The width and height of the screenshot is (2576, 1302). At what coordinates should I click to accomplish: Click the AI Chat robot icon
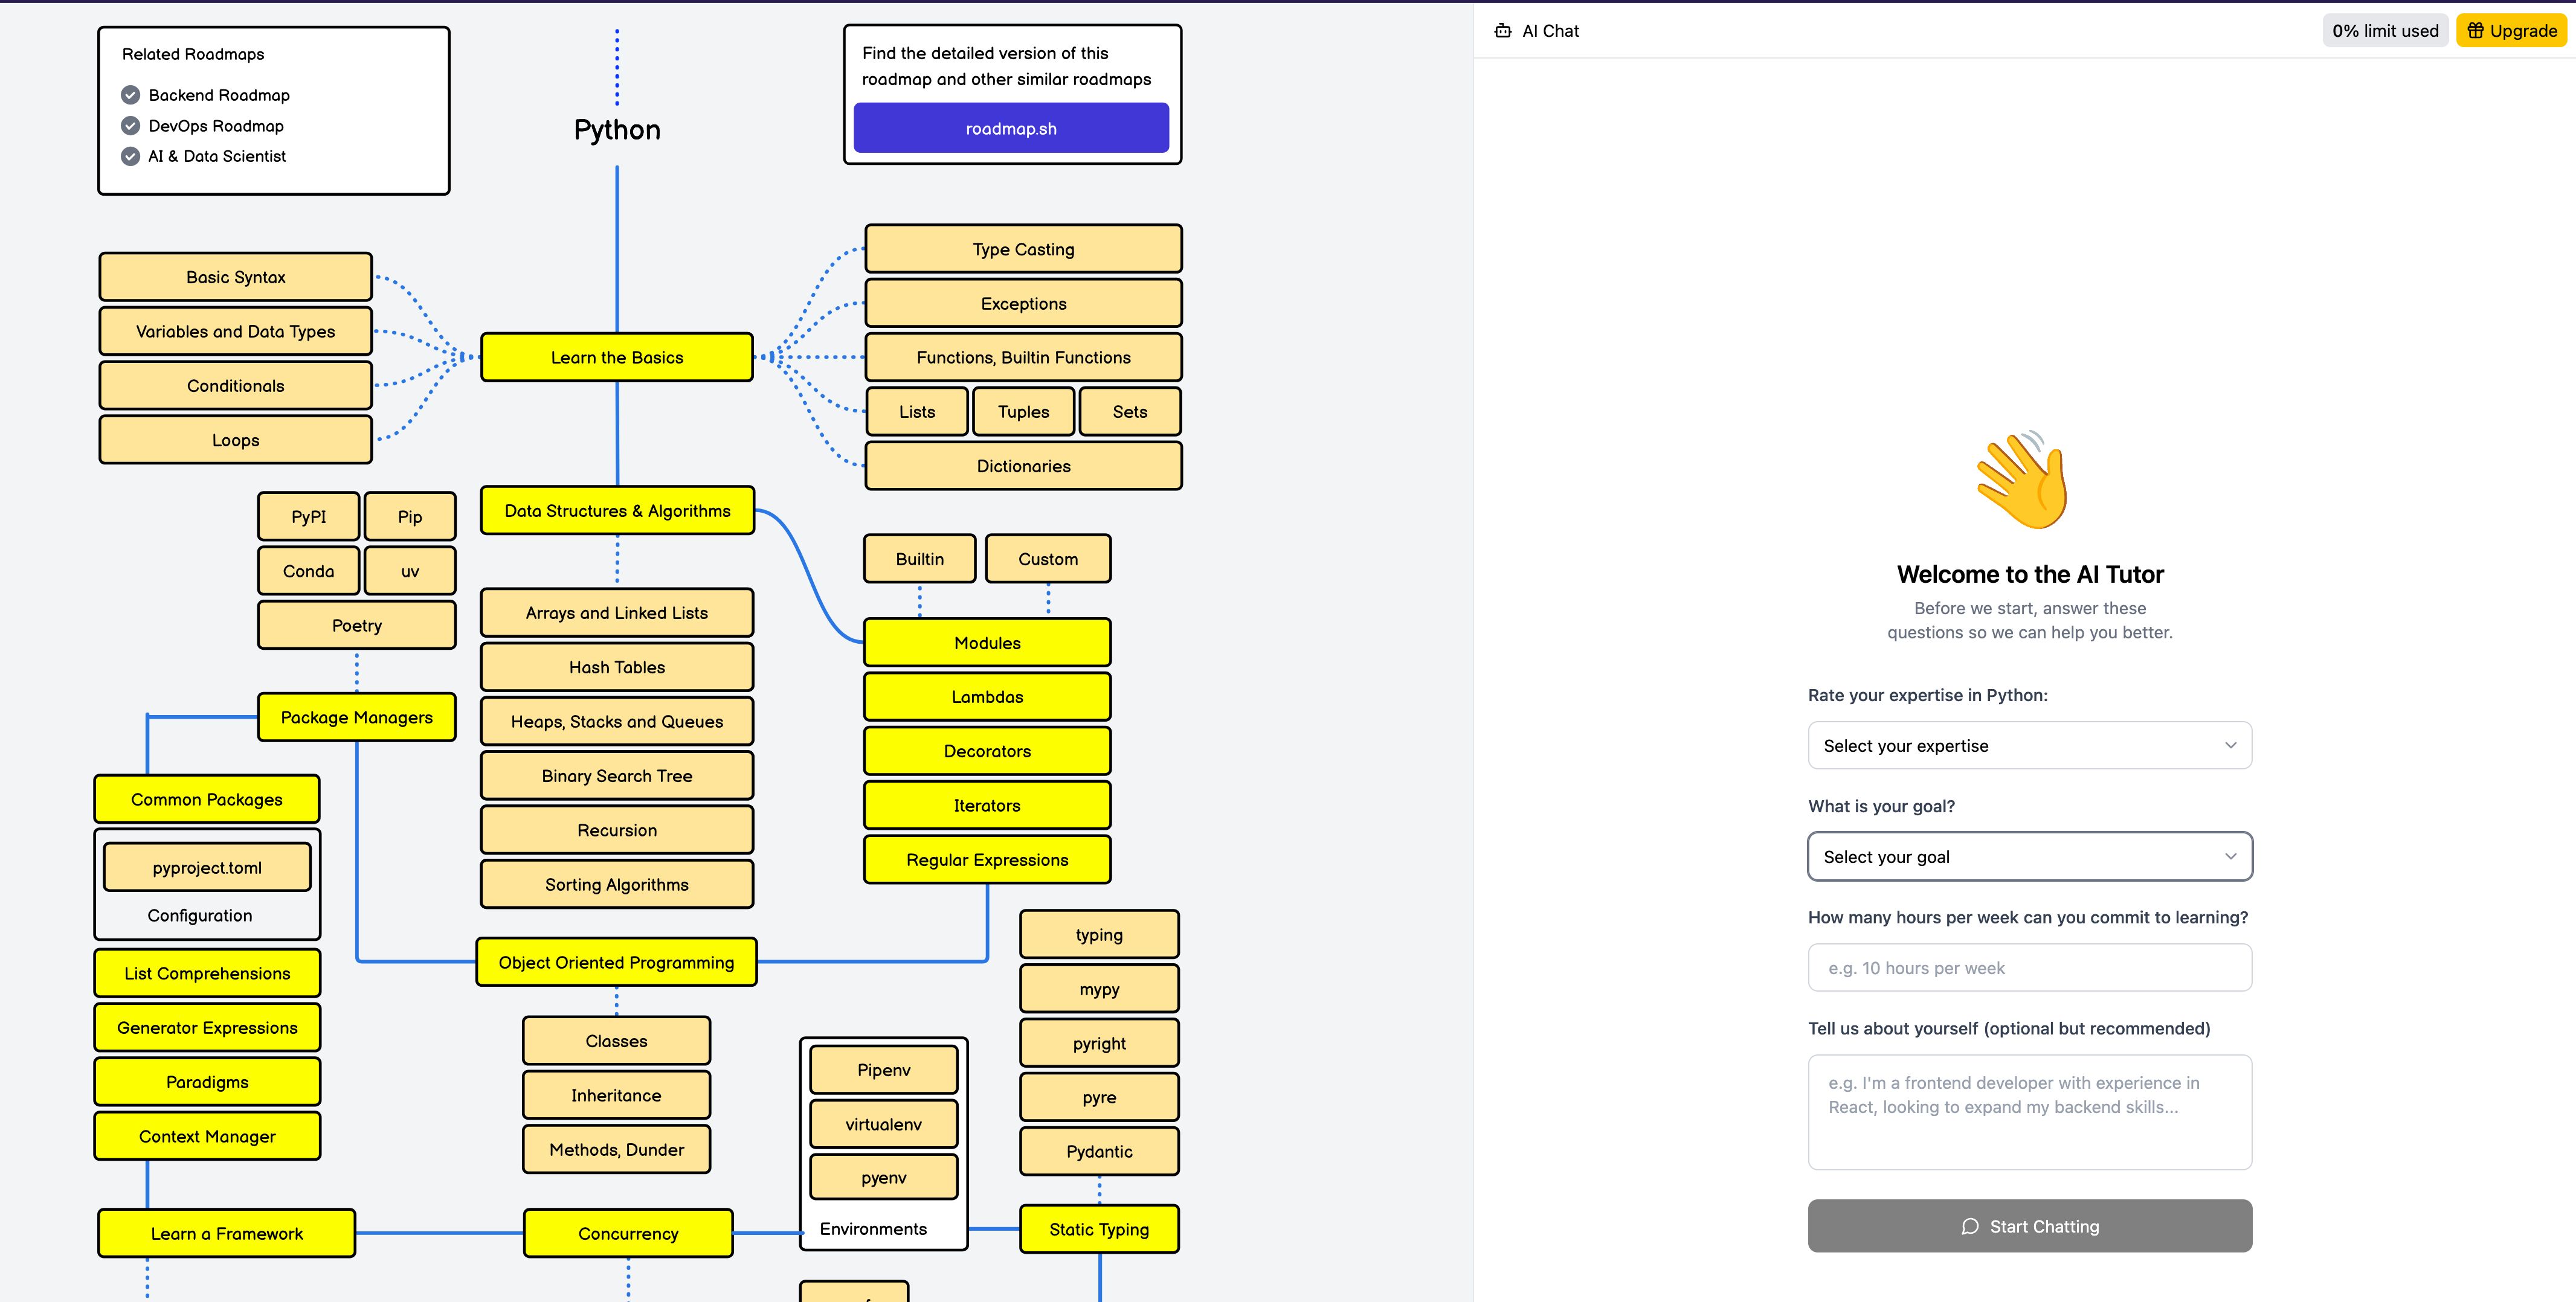(x=1502, y=31)
